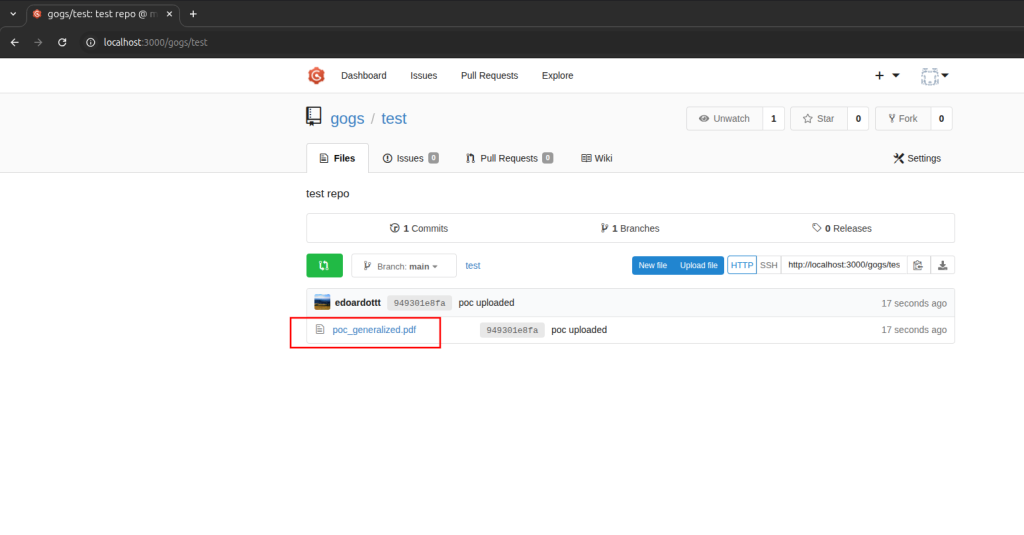This screenshot has height=535, width=1024.
Task: Click the download repository icon
Action: (x=942, y=265)
